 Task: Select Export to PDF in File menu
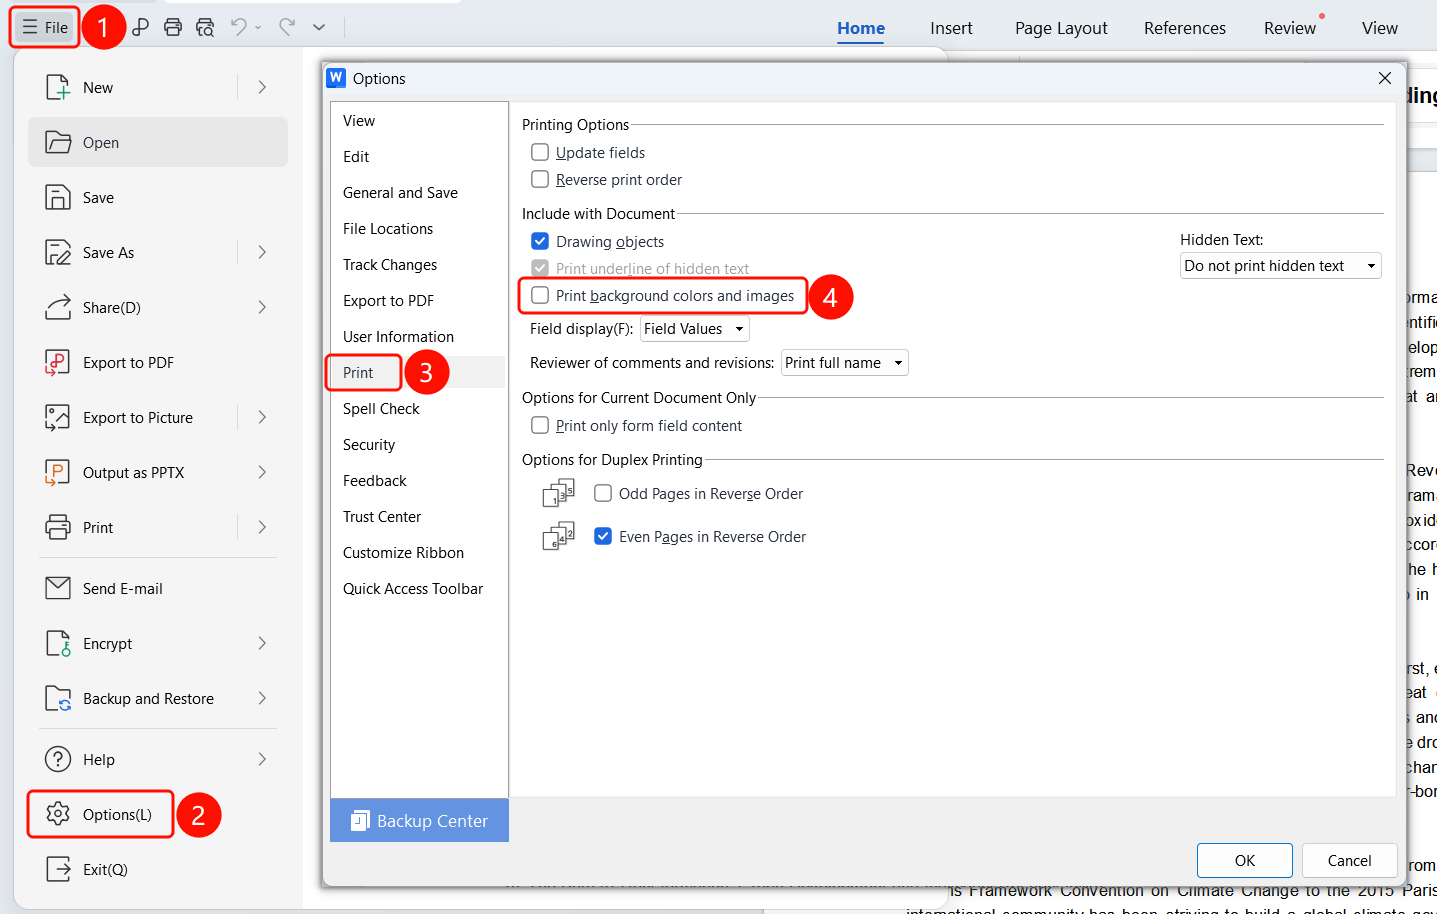158,363
